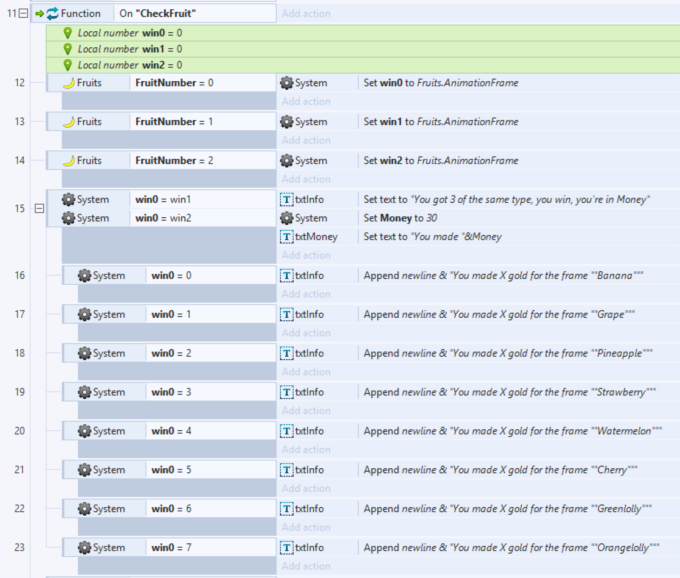Click the Fruits banana icon in event 12
This screenshot has width=680, height=578.
(68, 83)
